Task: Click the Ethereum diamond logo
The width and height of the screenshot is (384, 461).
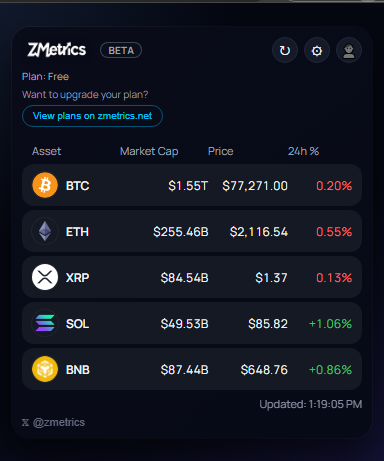Action: pos(45,231)
